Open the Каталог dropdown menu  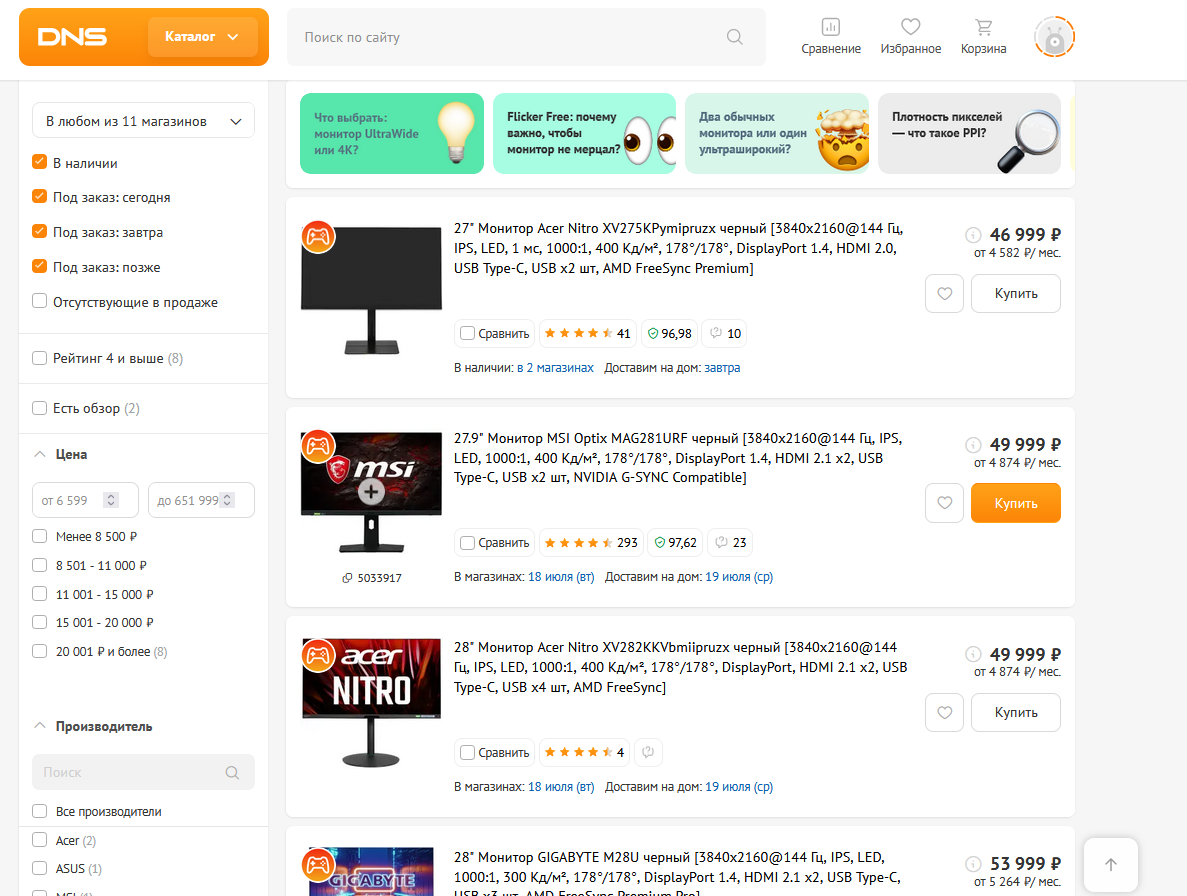(202, 37)
